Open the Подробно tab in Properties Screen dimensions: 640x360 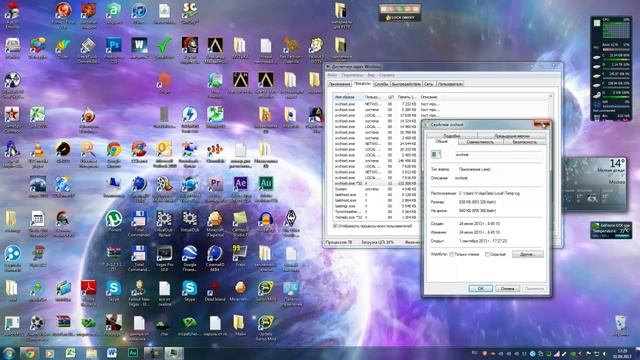coord(452,136)
